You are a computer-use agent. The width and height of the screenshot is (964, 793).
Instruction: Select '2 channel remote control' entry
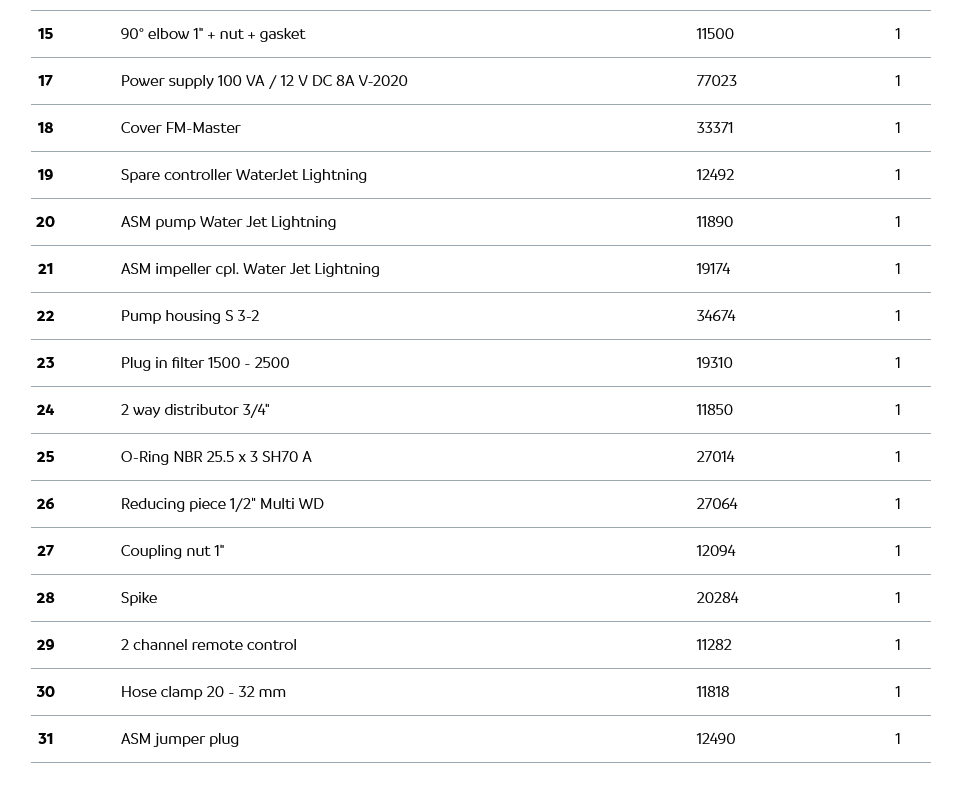(x=208, y=645)
